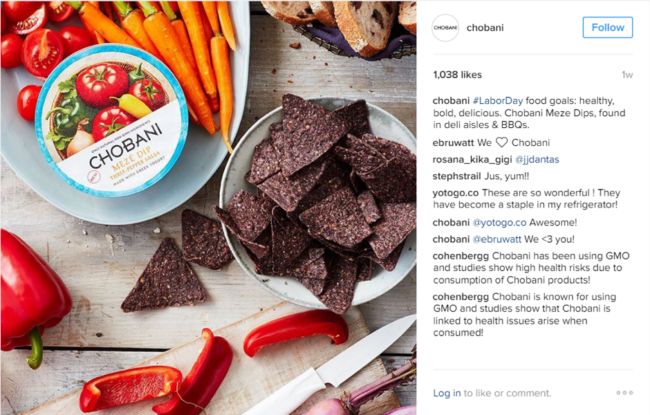Click the Chobani Meze Dip post photo

208,207
